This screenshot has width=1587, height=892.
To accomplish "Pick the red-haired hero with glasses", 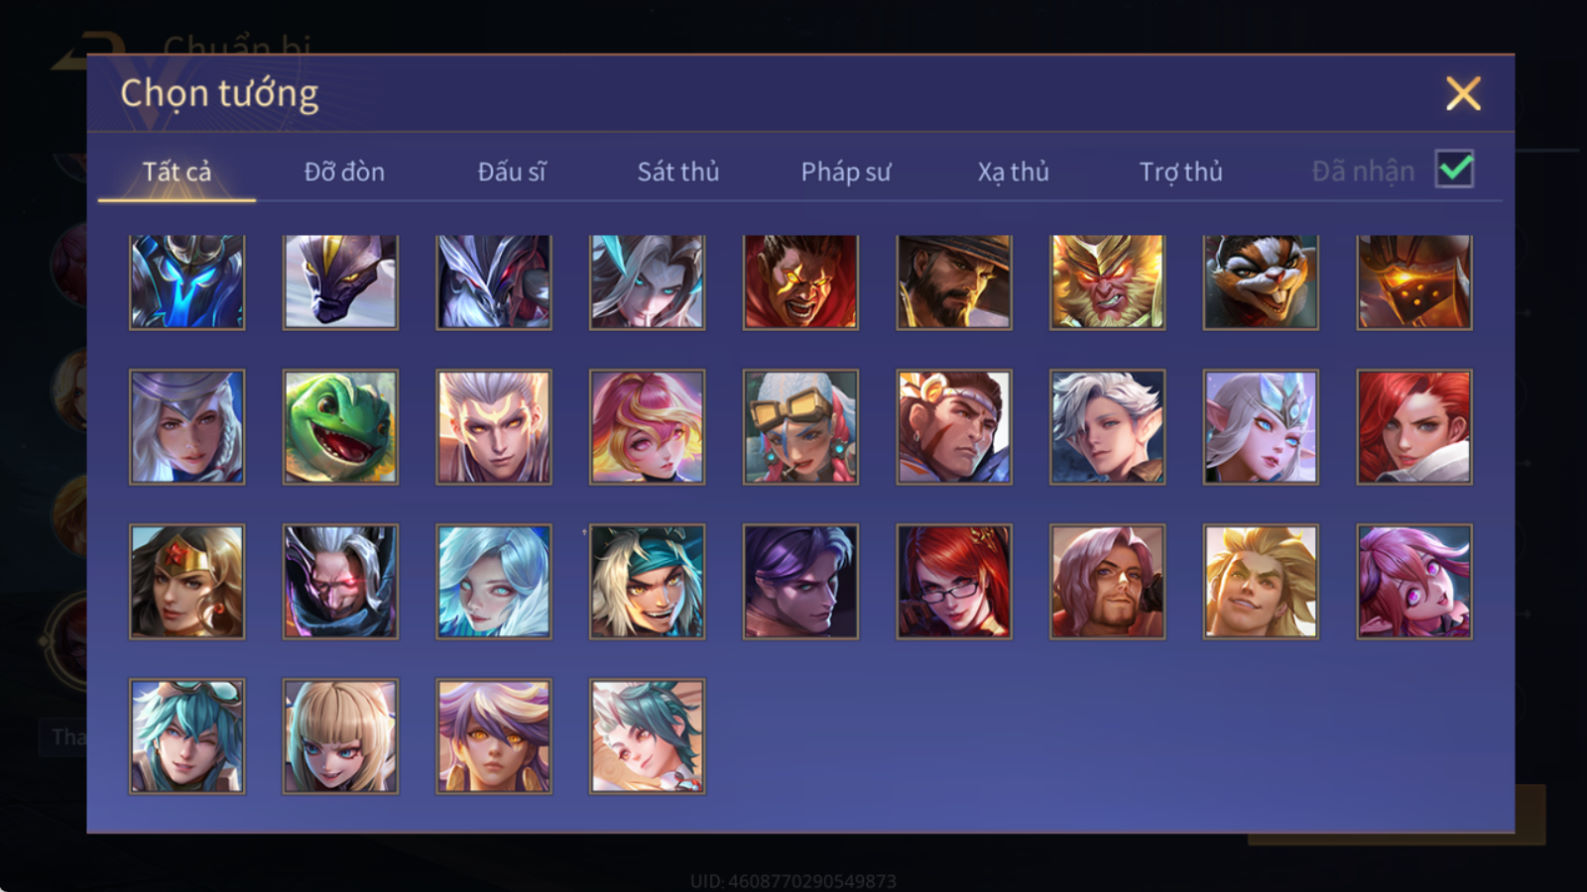I will point(954,581).
